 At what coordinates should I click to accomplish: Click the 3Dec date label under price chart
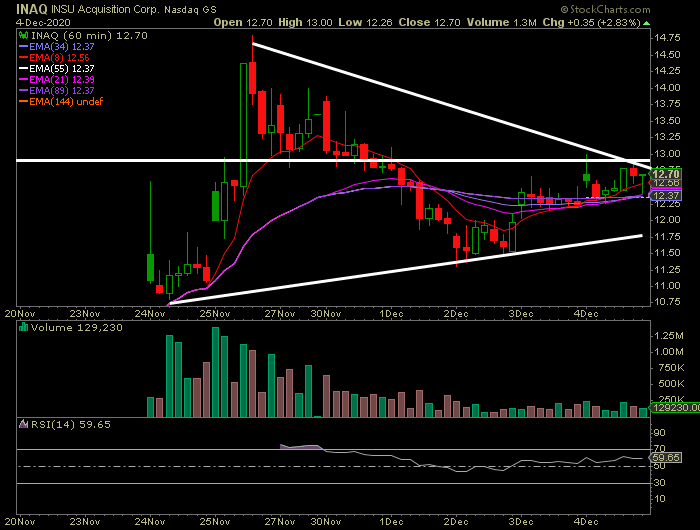[521, 314]
